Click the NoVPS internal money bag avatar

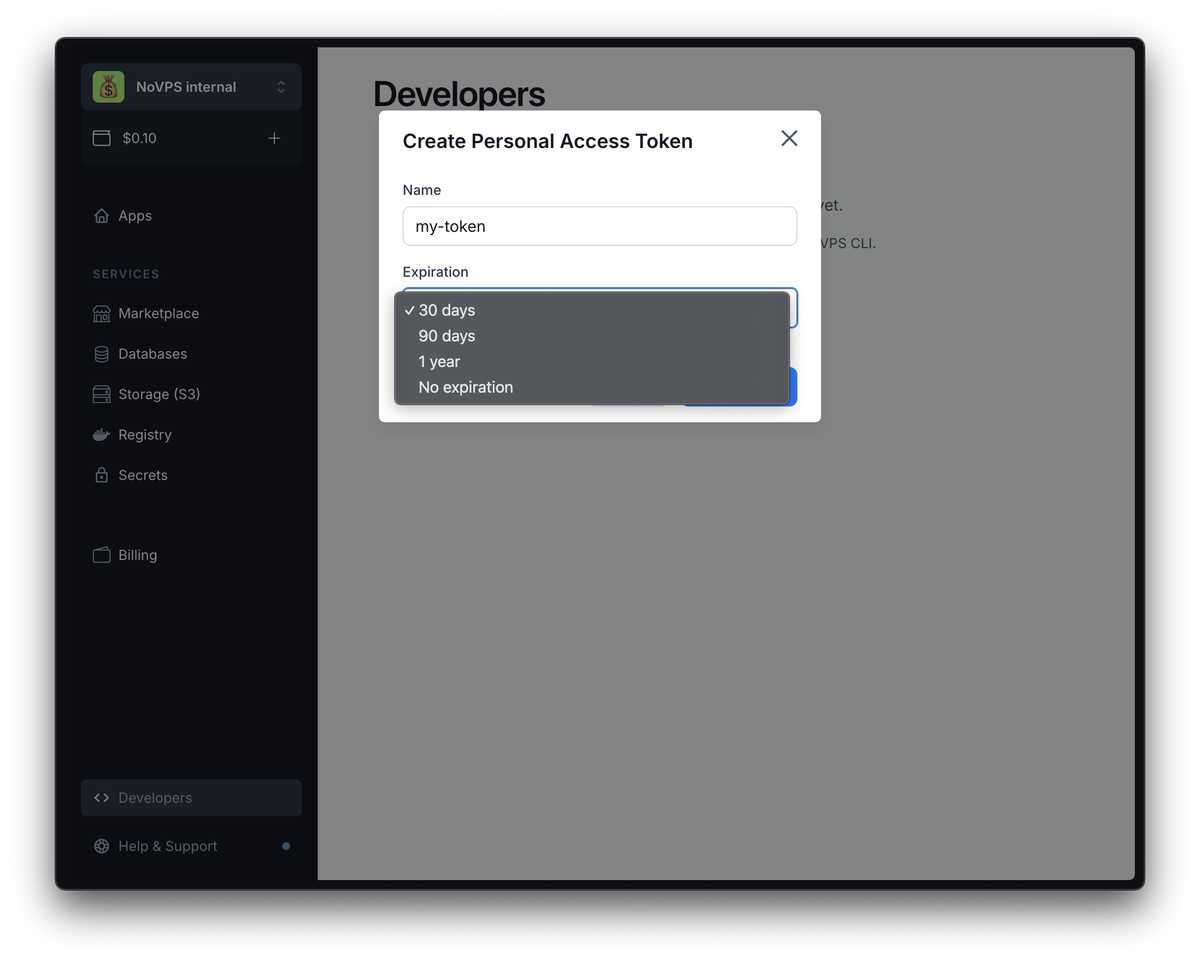pos(108,87)
